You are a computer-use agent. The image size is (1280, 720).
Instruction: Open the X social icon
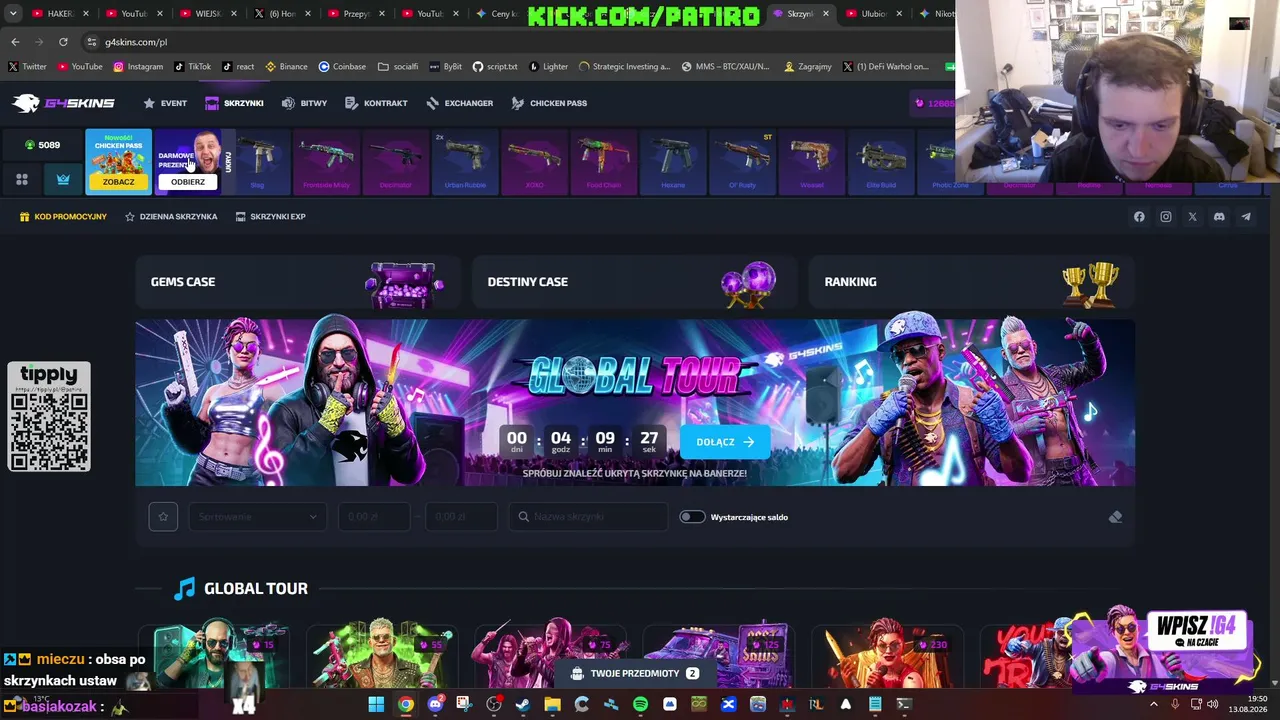coord(1192,216)
